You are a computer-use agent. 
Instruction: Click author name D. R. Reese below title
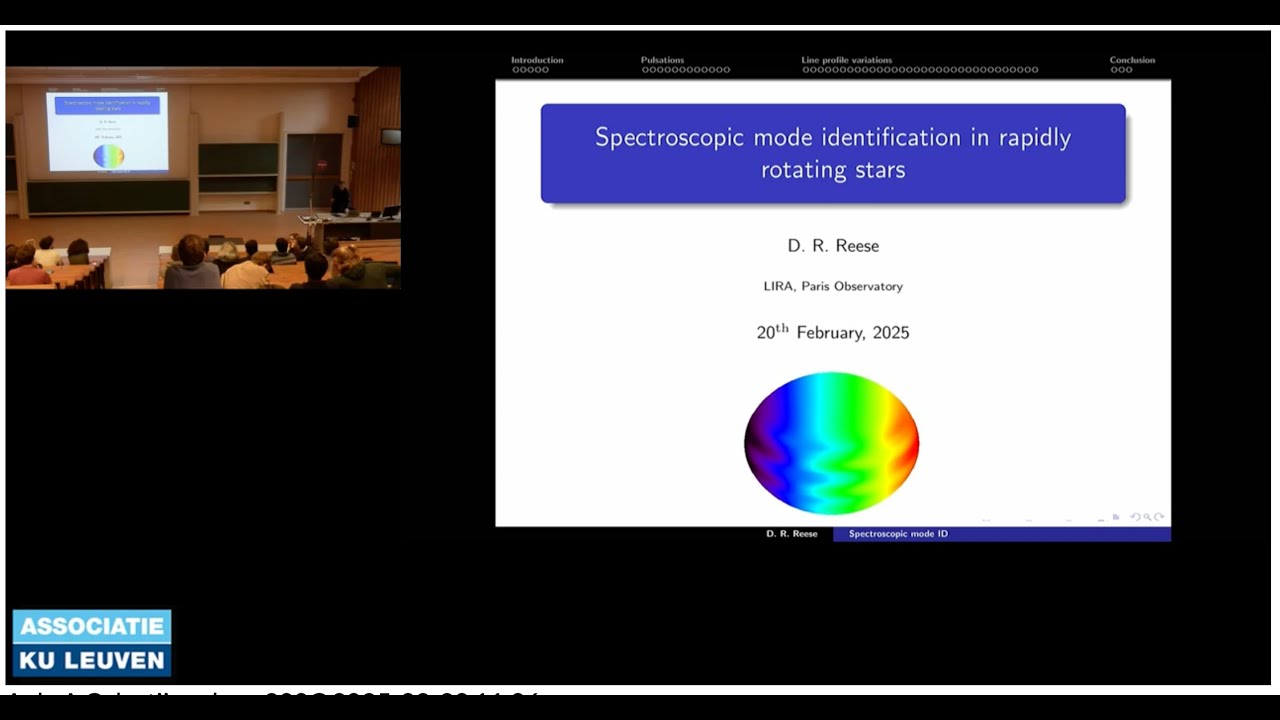tap(833, 246)
